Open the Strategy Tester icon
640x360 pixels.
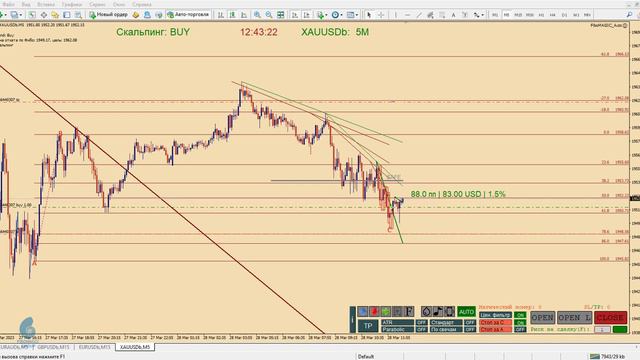coord(78,15)
